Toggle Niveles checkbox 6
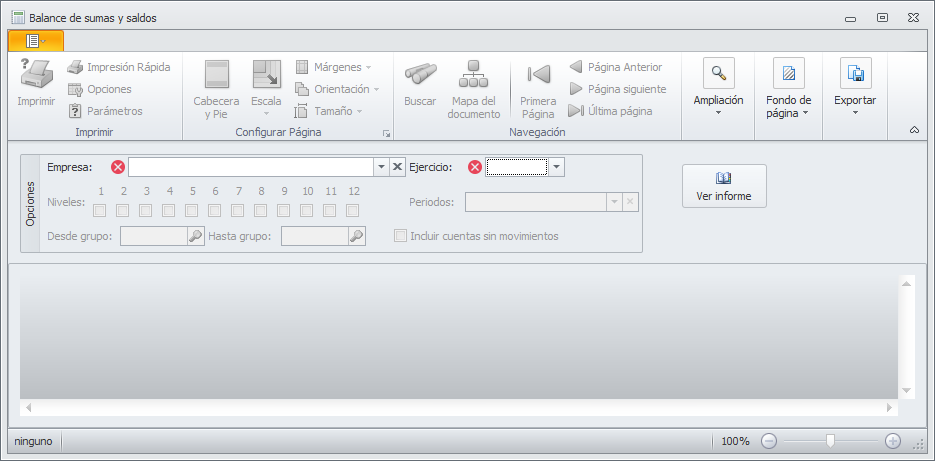The height and width of the screenshot is (461, 935). (x=215, y=211)
